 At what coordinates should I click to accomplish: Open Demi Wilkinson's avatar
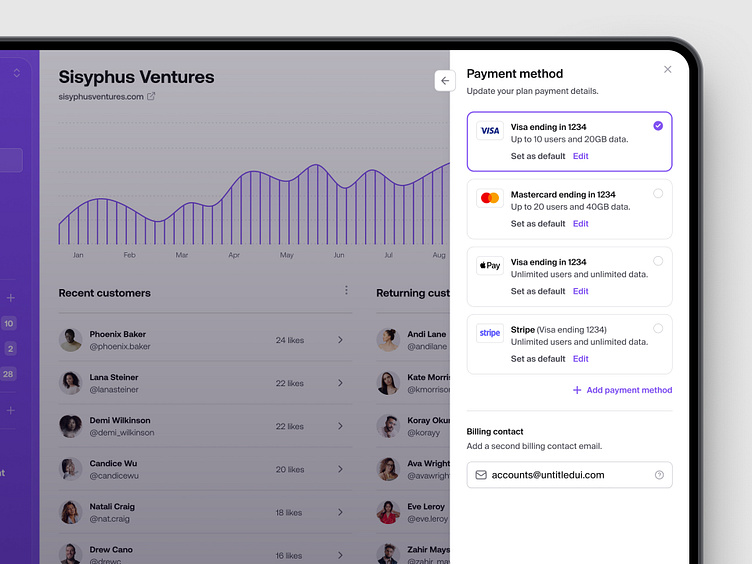pos(70,426)
